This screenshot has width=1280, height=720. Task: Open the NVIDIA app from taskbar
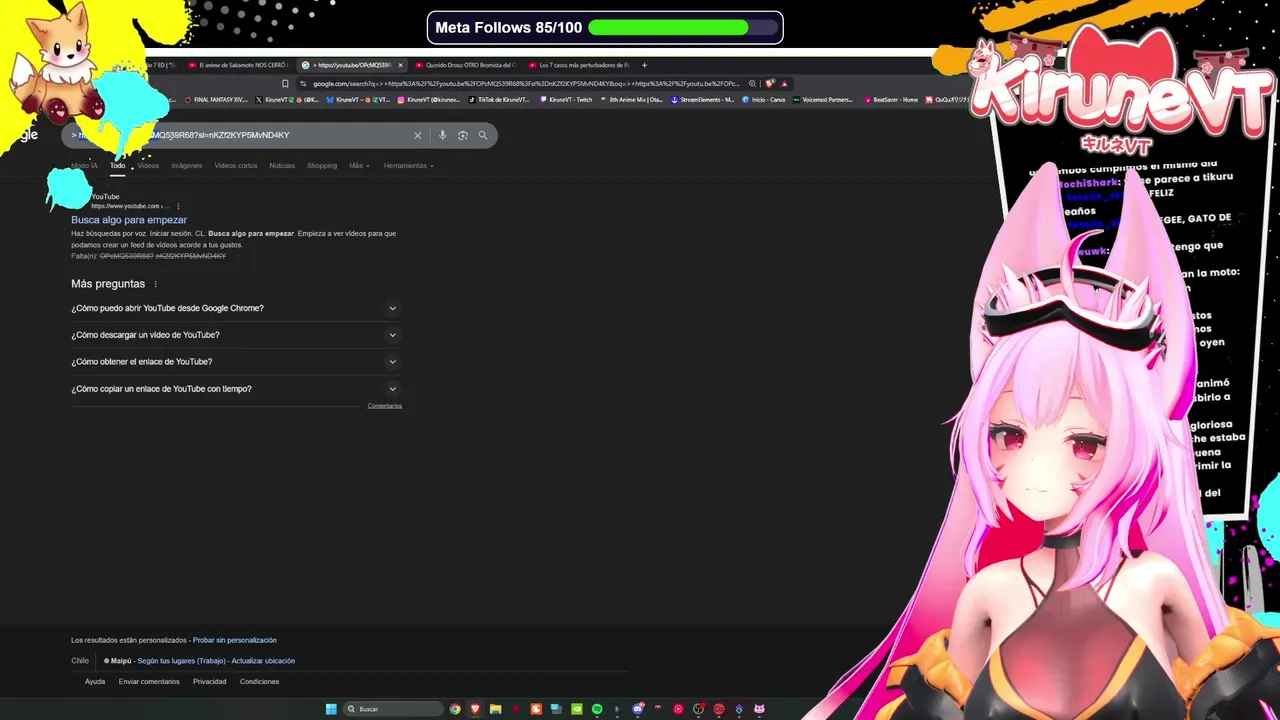pyautogui.click(x=576, y=709)
